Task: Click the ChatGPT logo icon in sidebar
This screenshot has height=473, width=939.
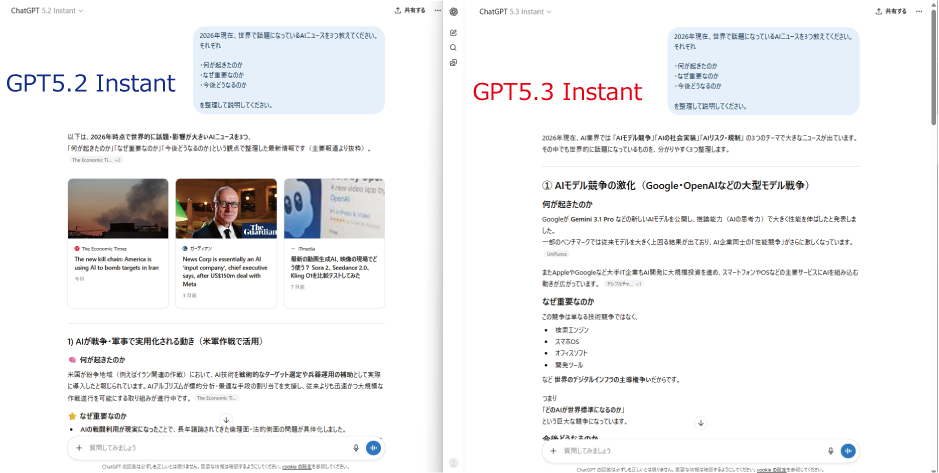Action: coord(454,12)
